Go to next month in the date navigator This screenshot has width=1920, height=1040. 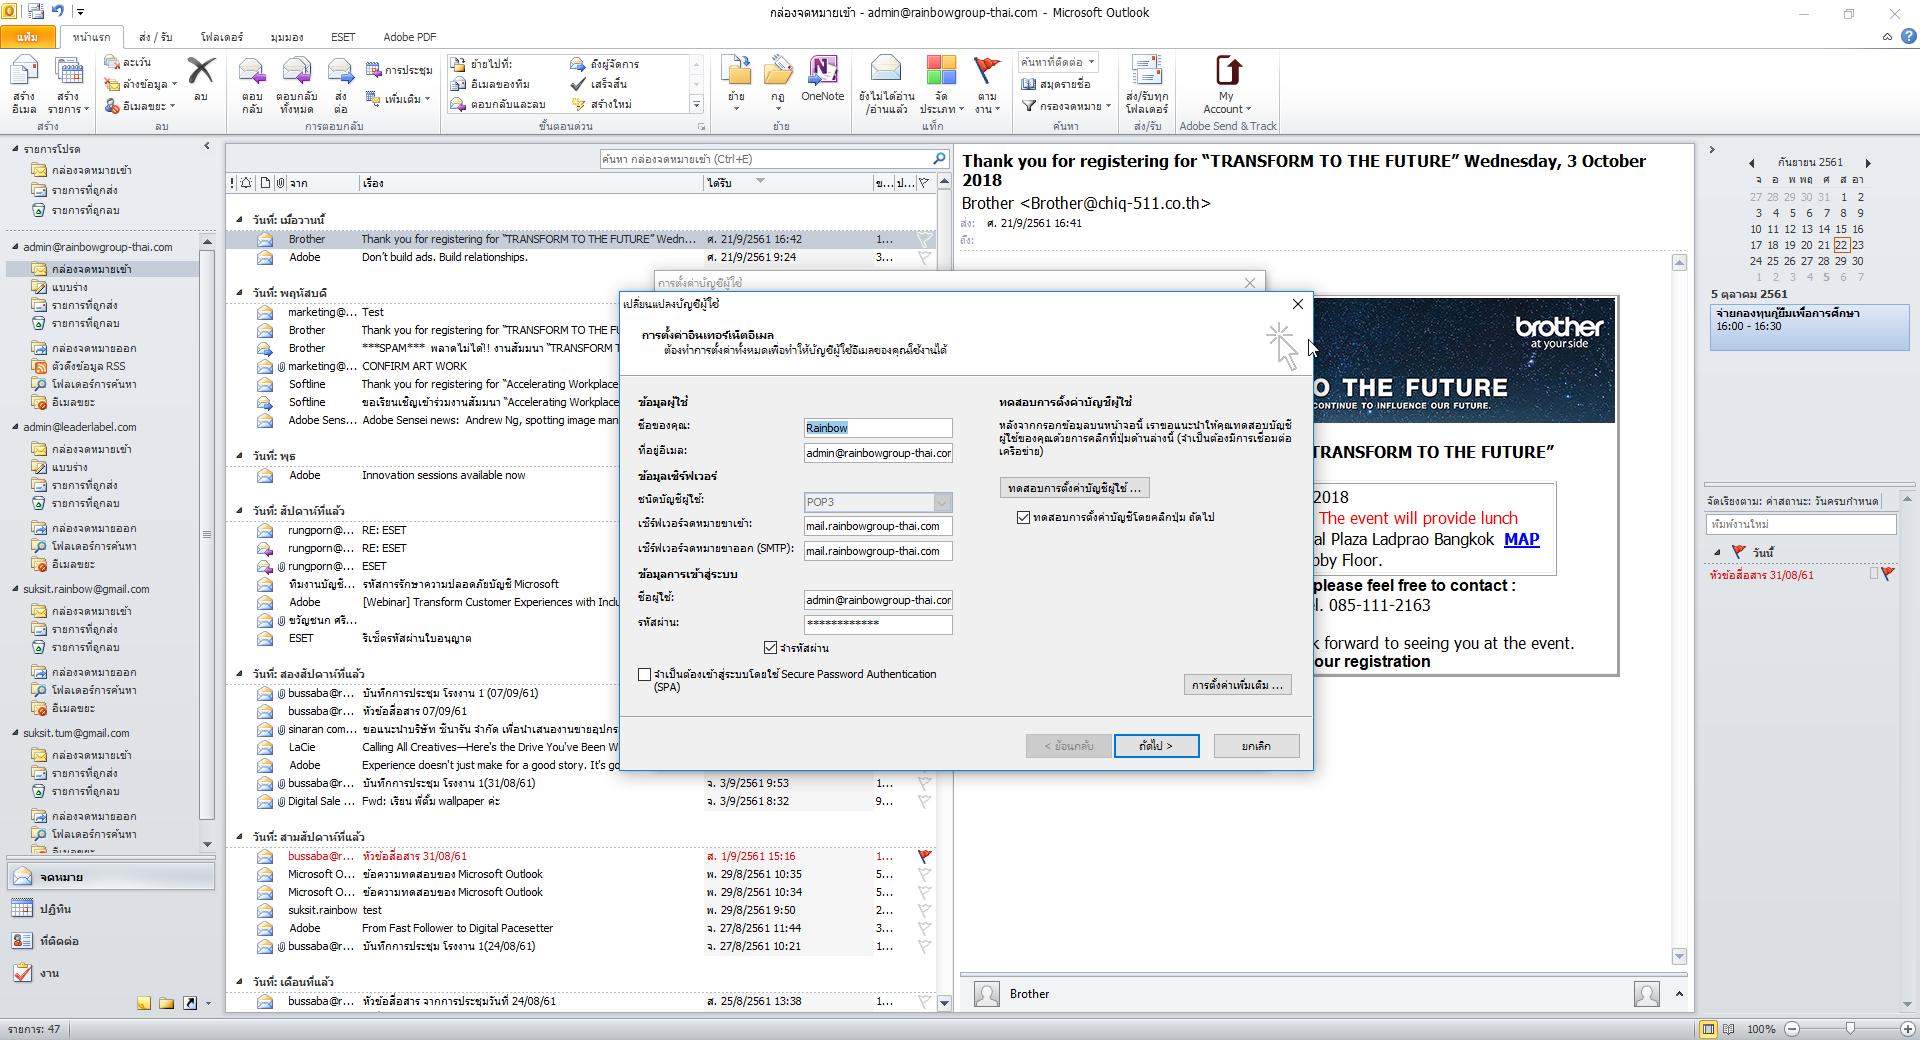[1868, 163]
